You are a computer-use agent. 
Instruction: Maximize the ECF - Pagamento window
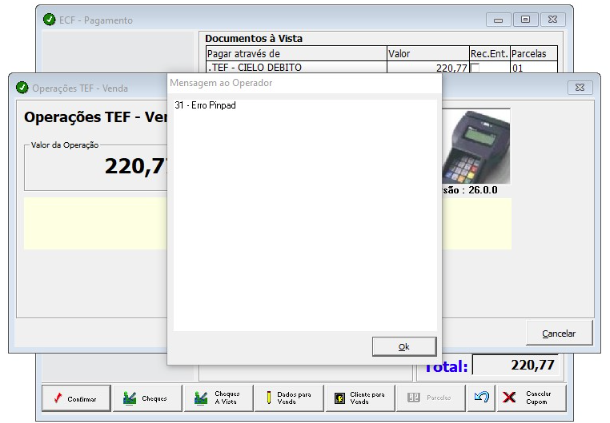pyautogui.click(x=526, y=19)
